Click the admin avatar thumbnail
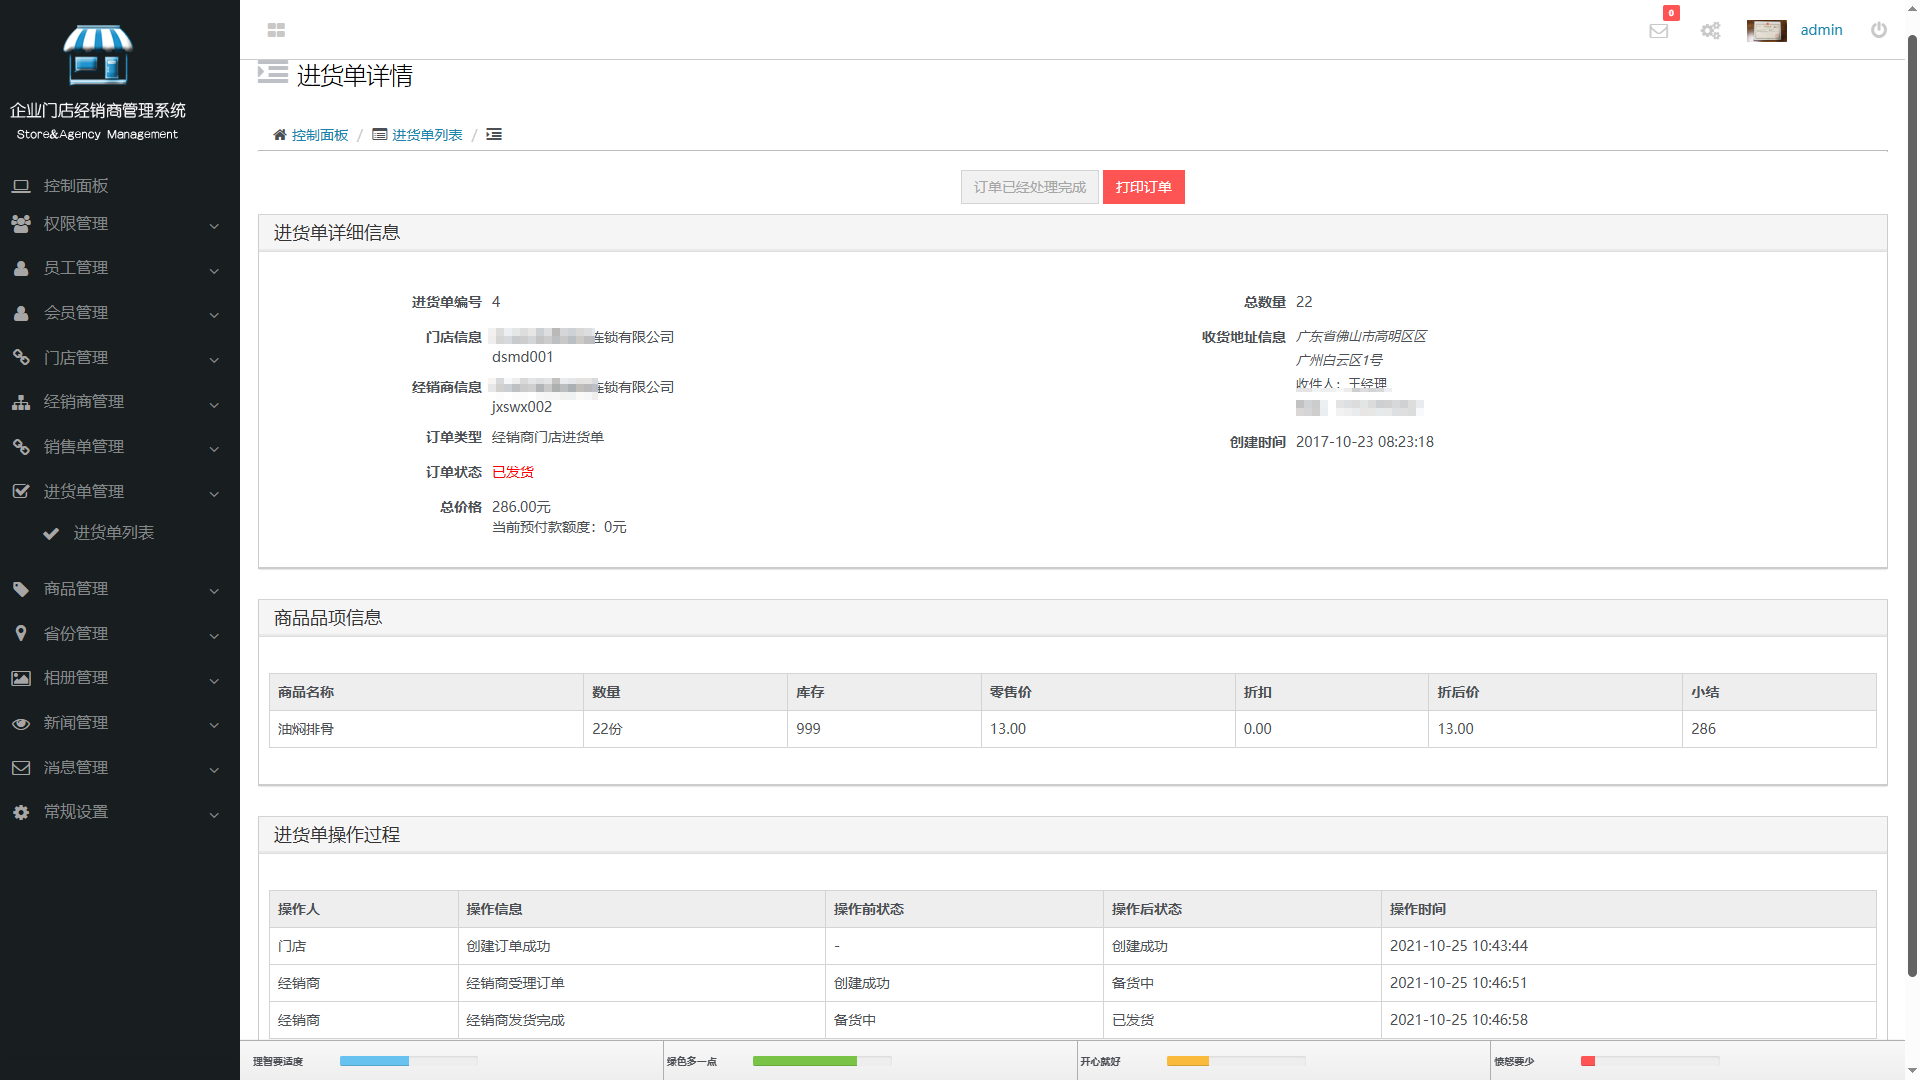This screenshot has height=1080, width=1920. (1766, 30)
